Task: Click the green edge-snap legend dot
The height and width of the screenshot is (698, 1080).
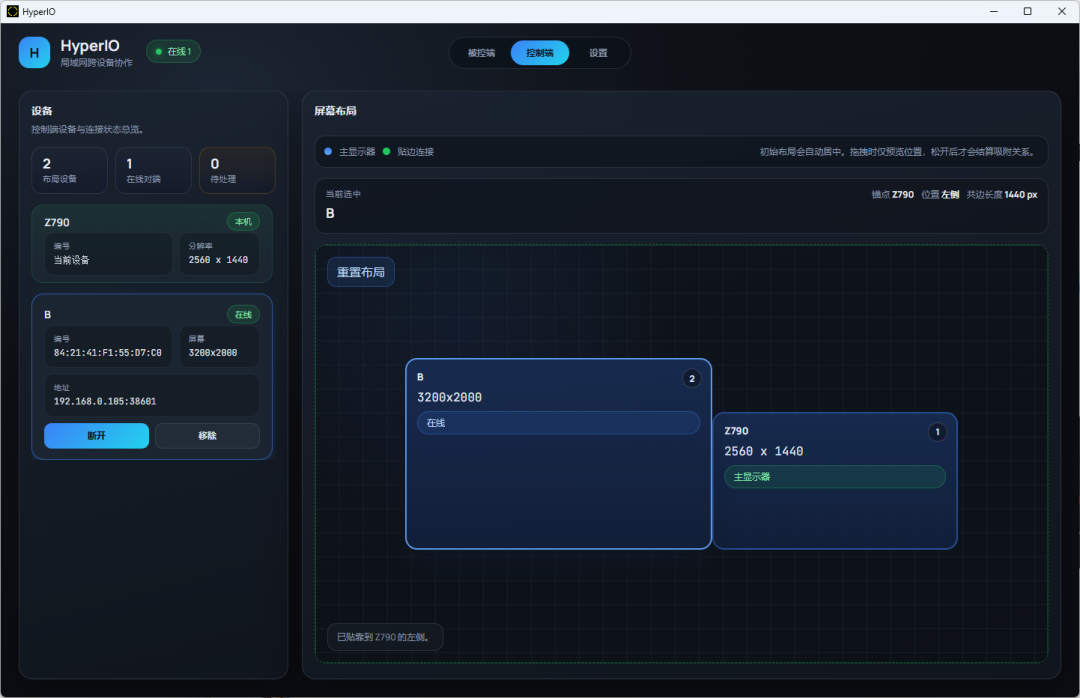Action: [x=386, y=152]
